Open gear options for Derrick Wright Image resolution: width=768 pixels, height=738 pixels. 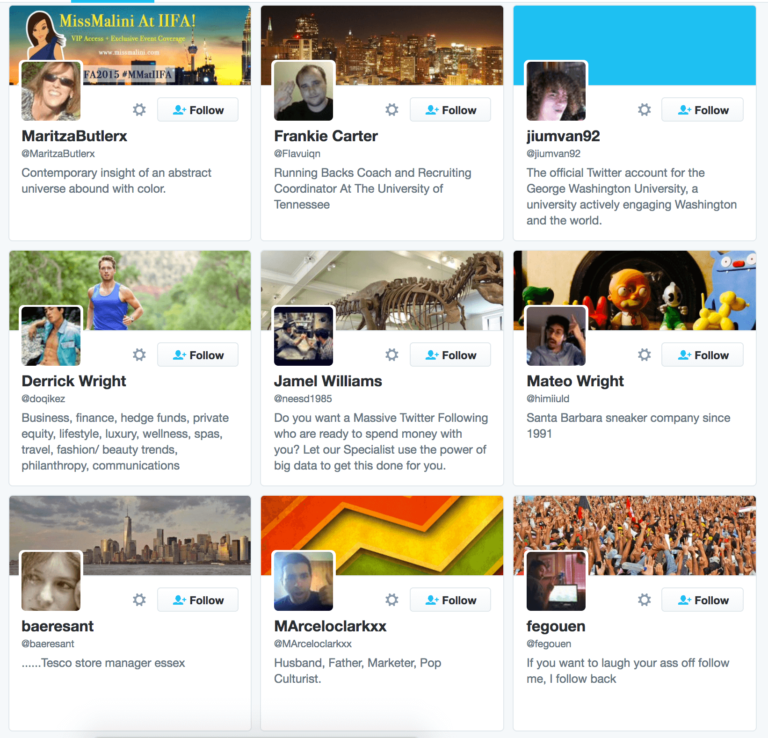tap(139, 355)
